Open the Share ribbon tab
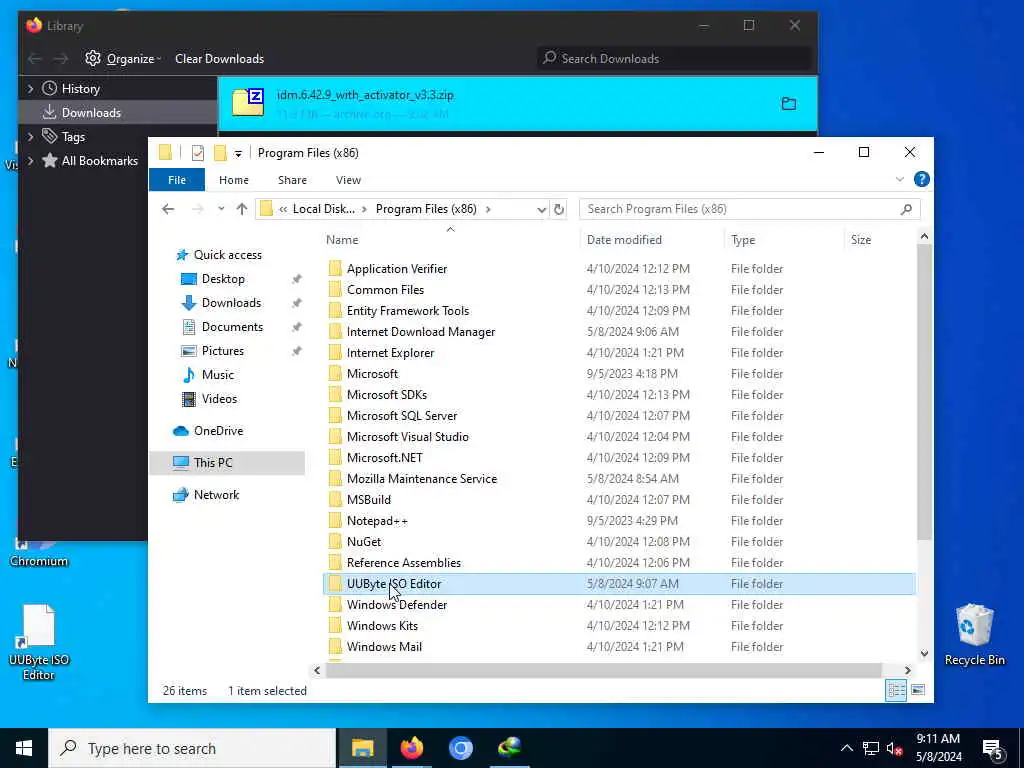Viewport: 1024px width, 768px height. click(292, 180)
